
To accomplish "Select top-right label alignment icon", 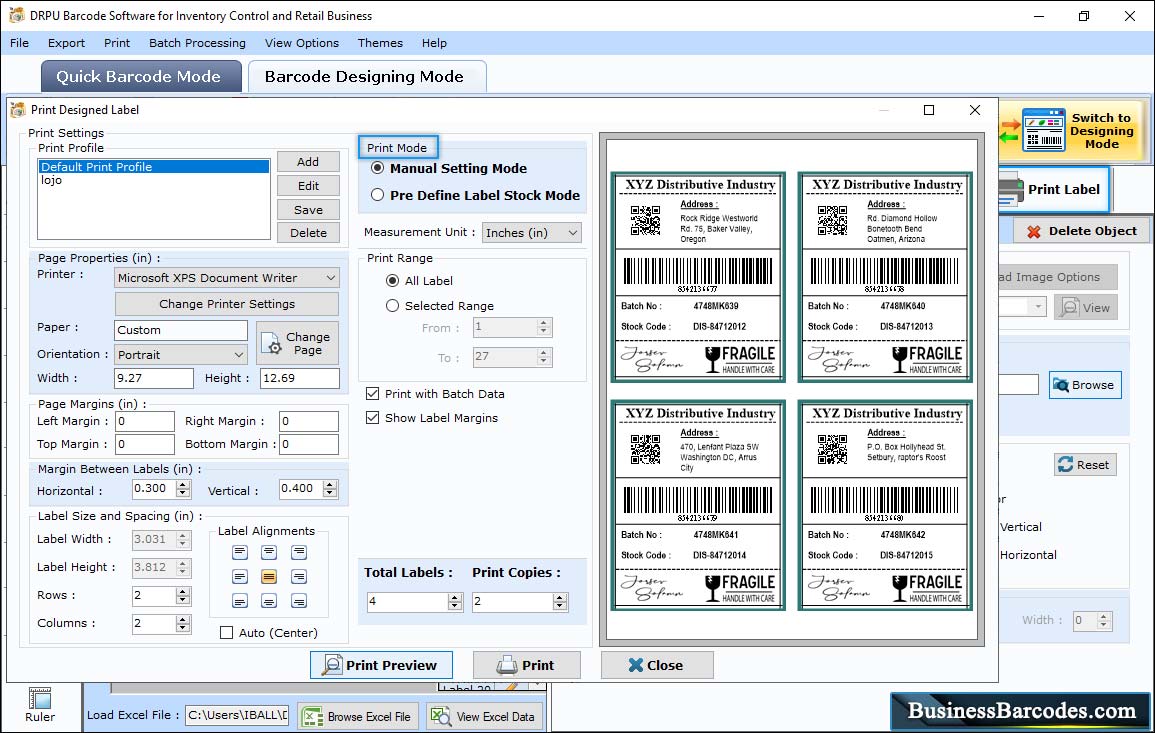I will click(x=298, y=553).
